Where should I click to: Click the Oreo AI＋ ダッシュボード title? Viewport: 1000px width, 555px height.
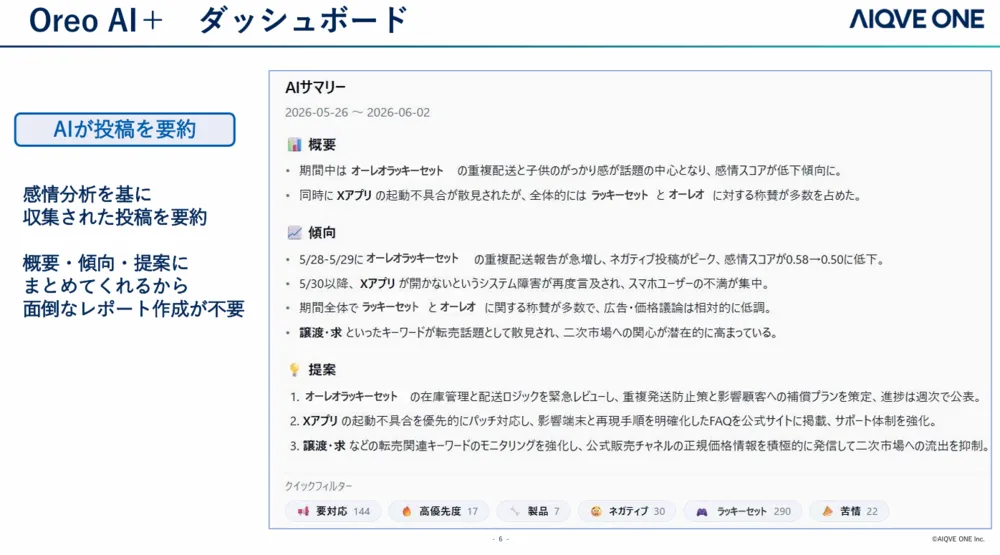pos(218,20)
